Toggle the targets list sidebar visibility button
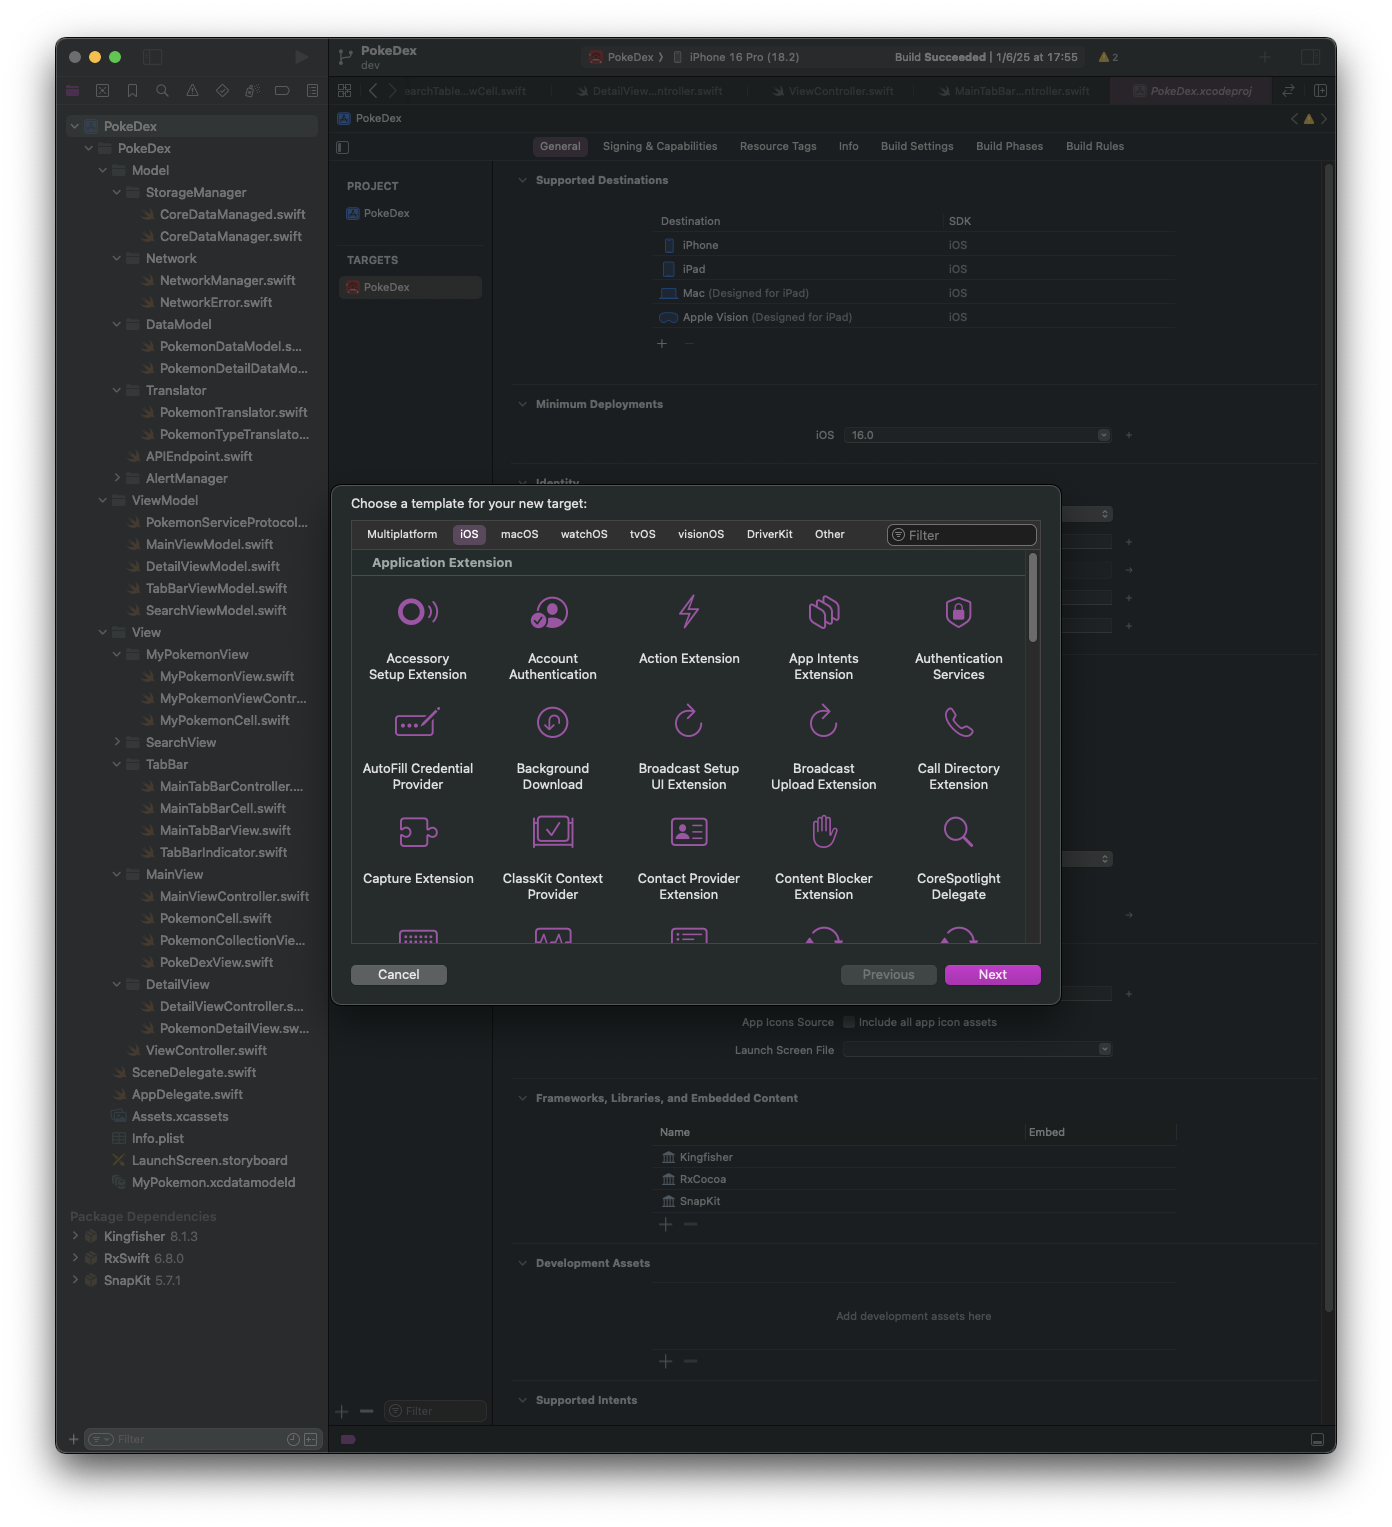 pos(343,147)
